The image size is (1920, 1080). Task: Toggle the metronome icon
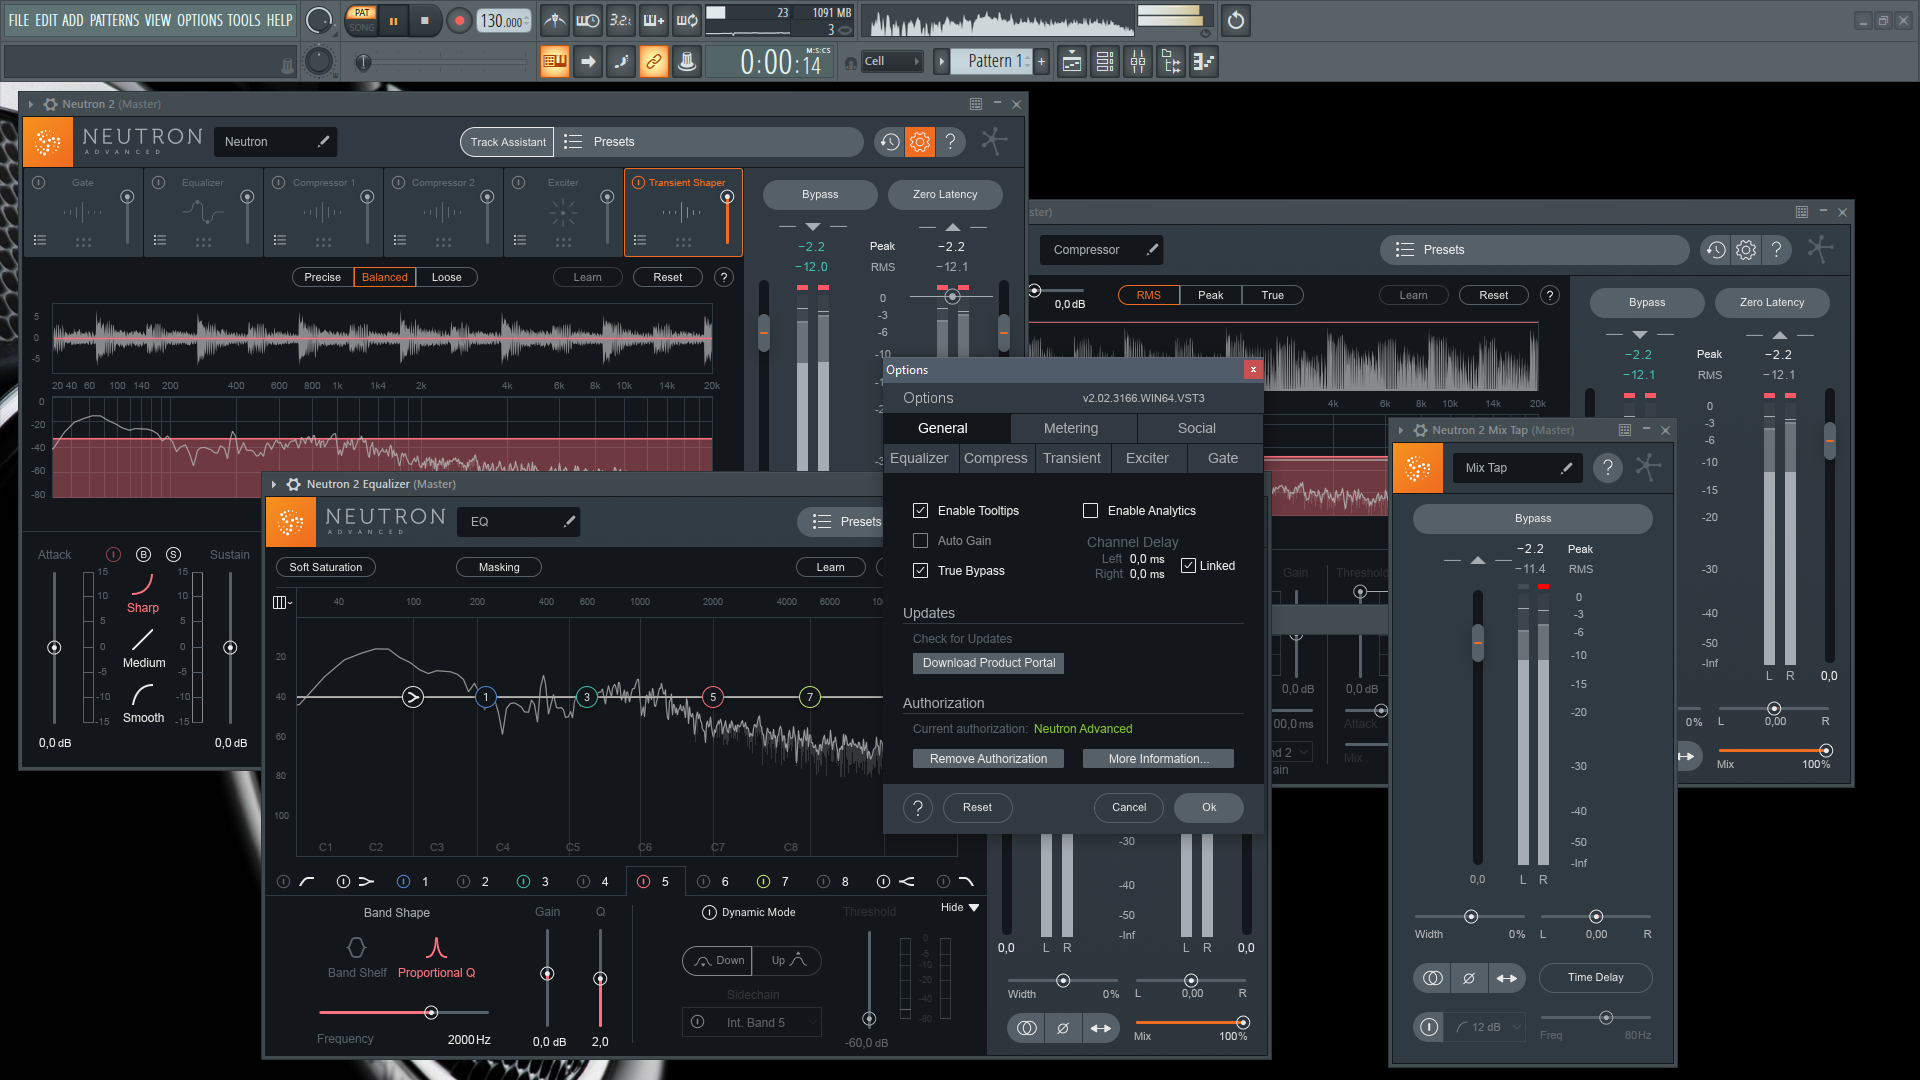(555, 21)
